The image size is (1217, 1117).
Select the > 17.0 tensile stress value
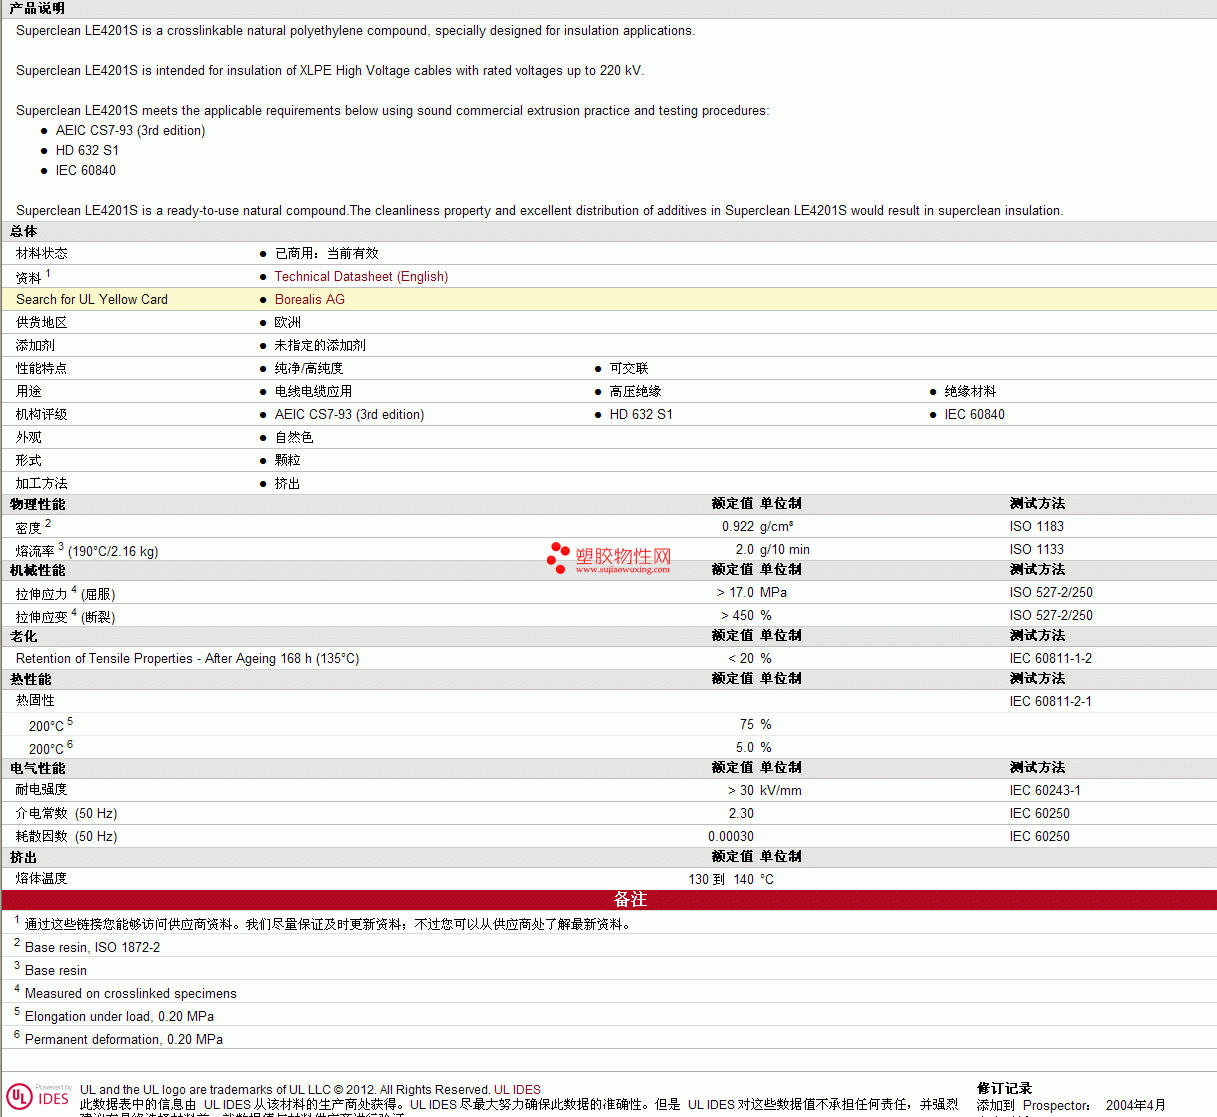(x=736, y=593)
